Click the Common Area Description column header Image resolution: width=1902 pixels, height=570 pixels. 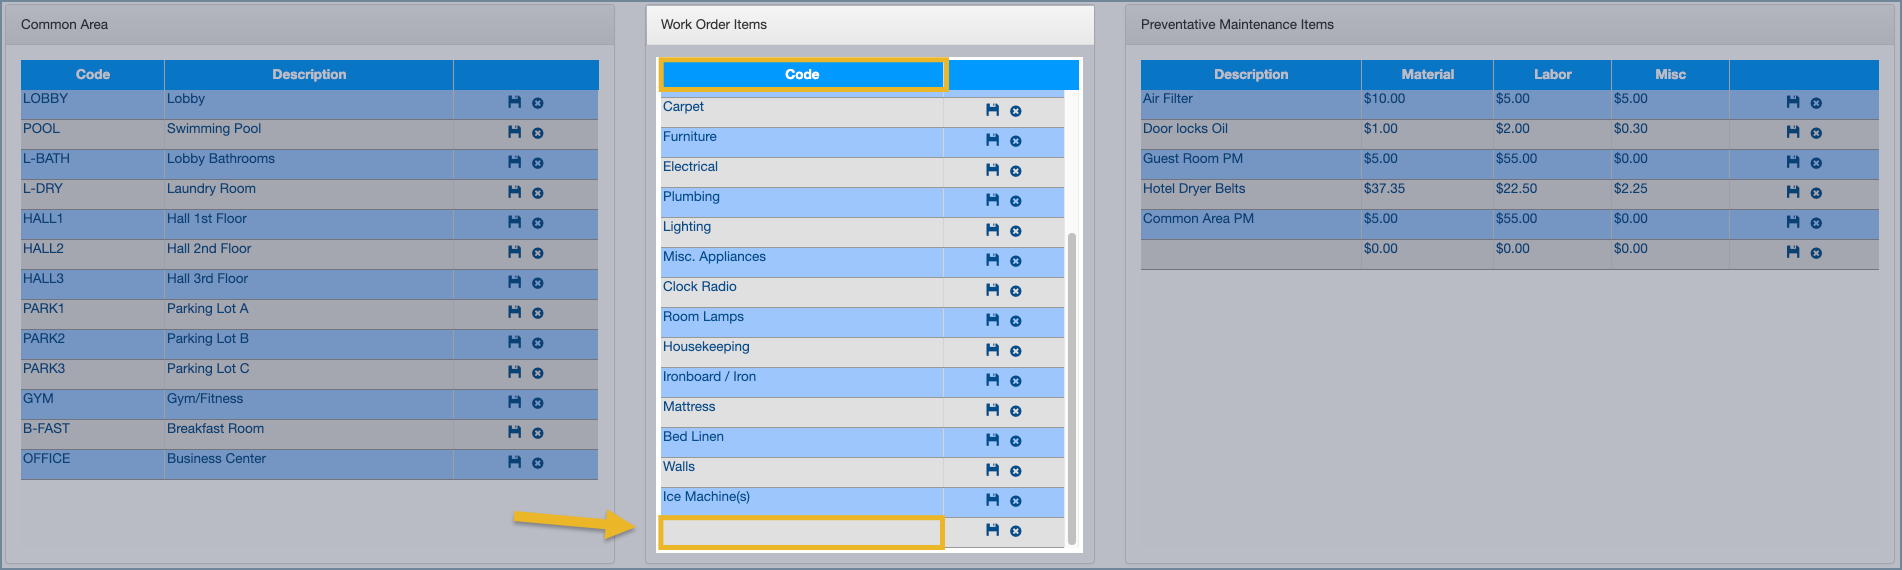pyautogui.click(x=309, y=75)
